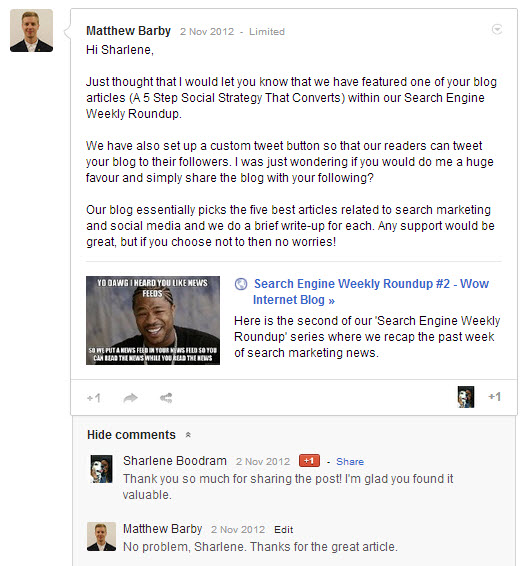522x566 pixels.
Task: Toggle the red +1 on Sharlene's comment
Action: pos(309,461)
